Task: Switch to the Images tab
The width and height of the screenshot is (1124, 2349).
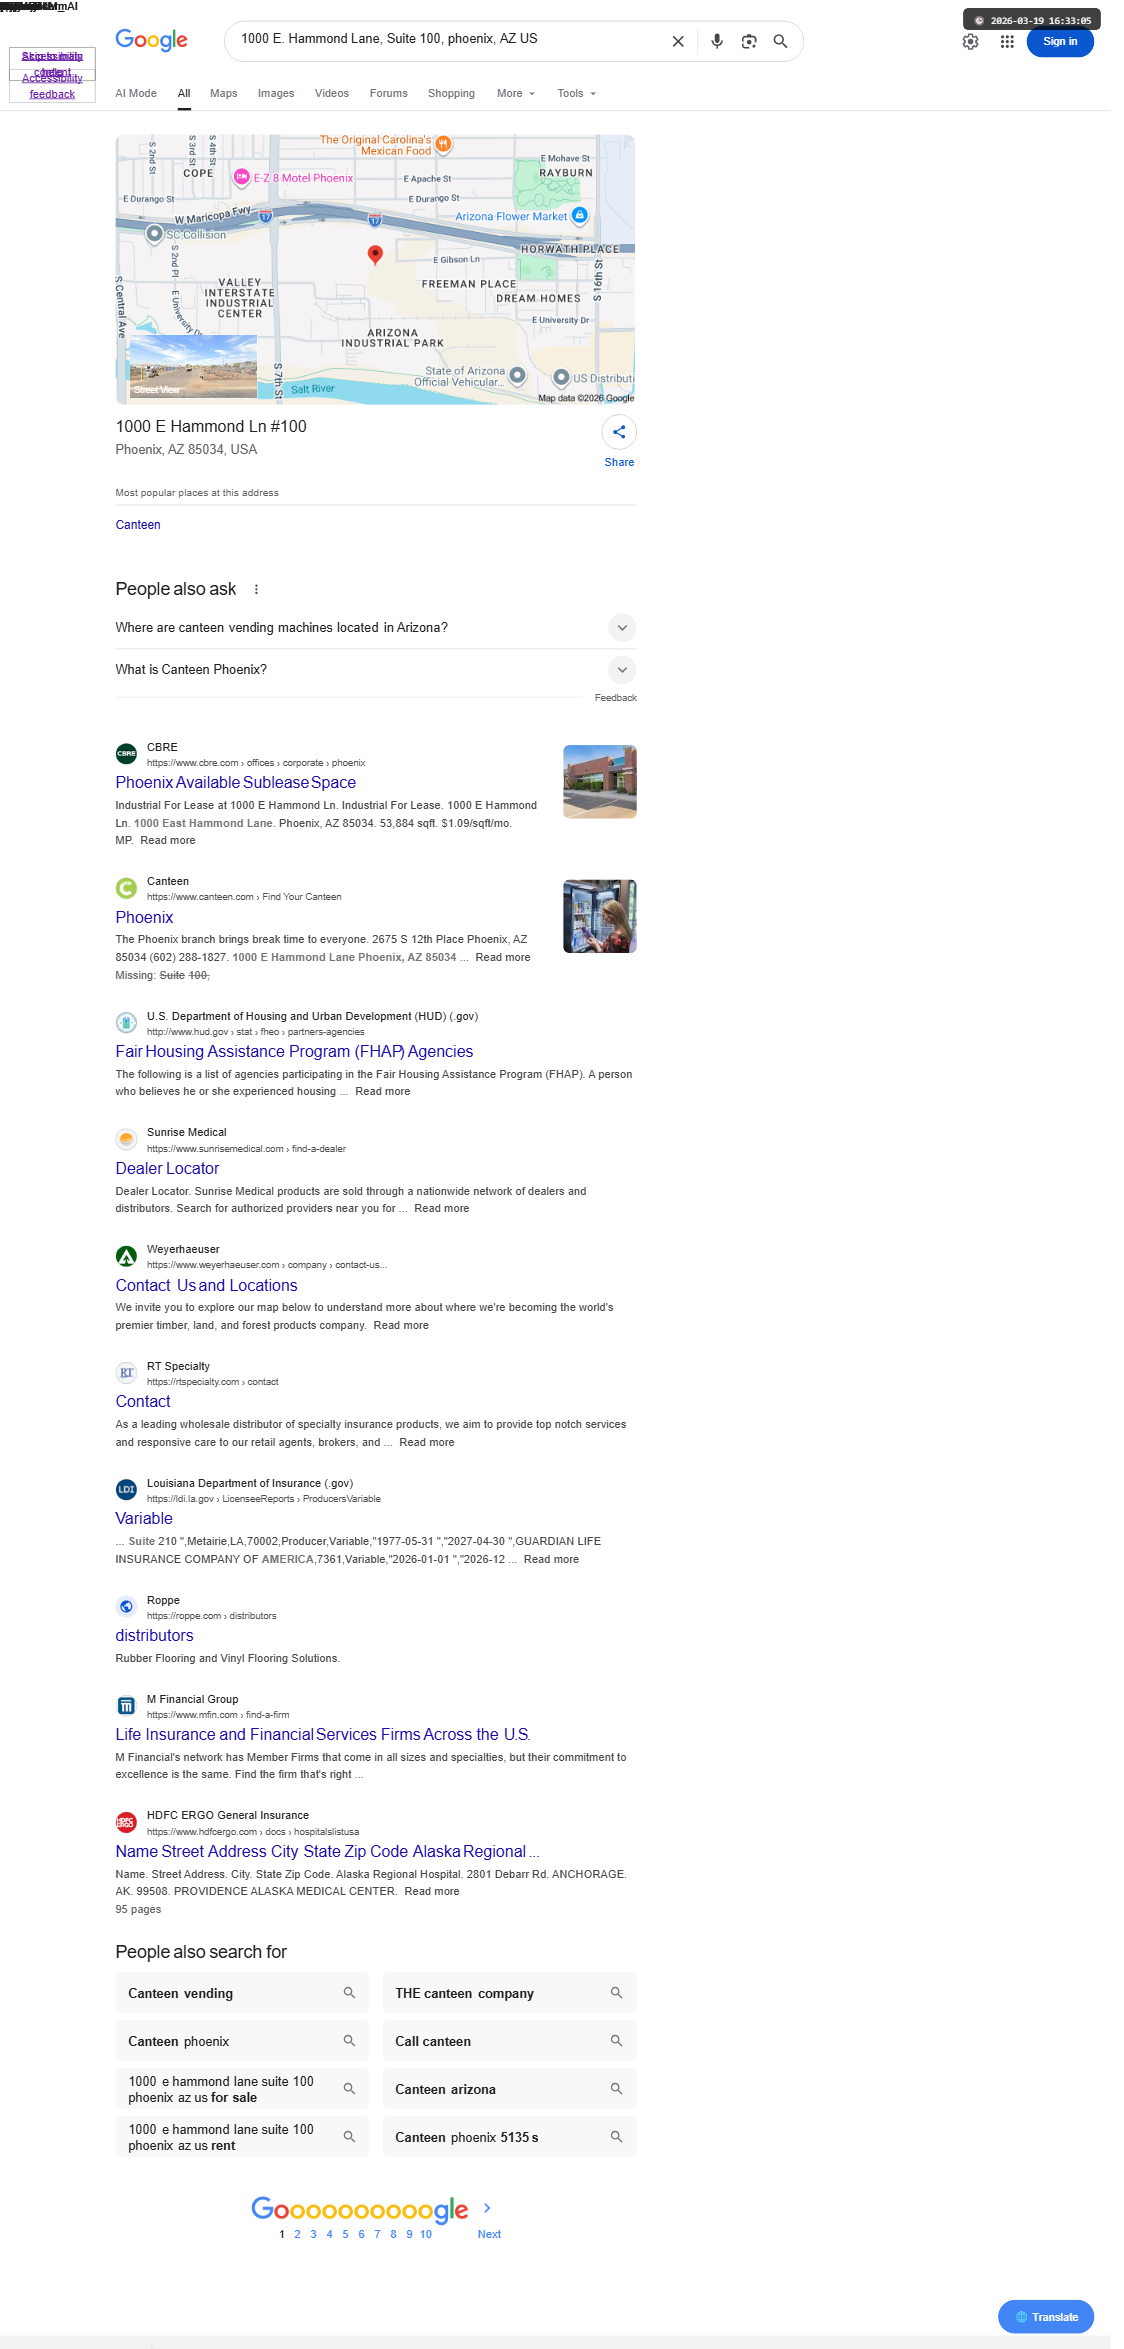Action: point(276,93)
